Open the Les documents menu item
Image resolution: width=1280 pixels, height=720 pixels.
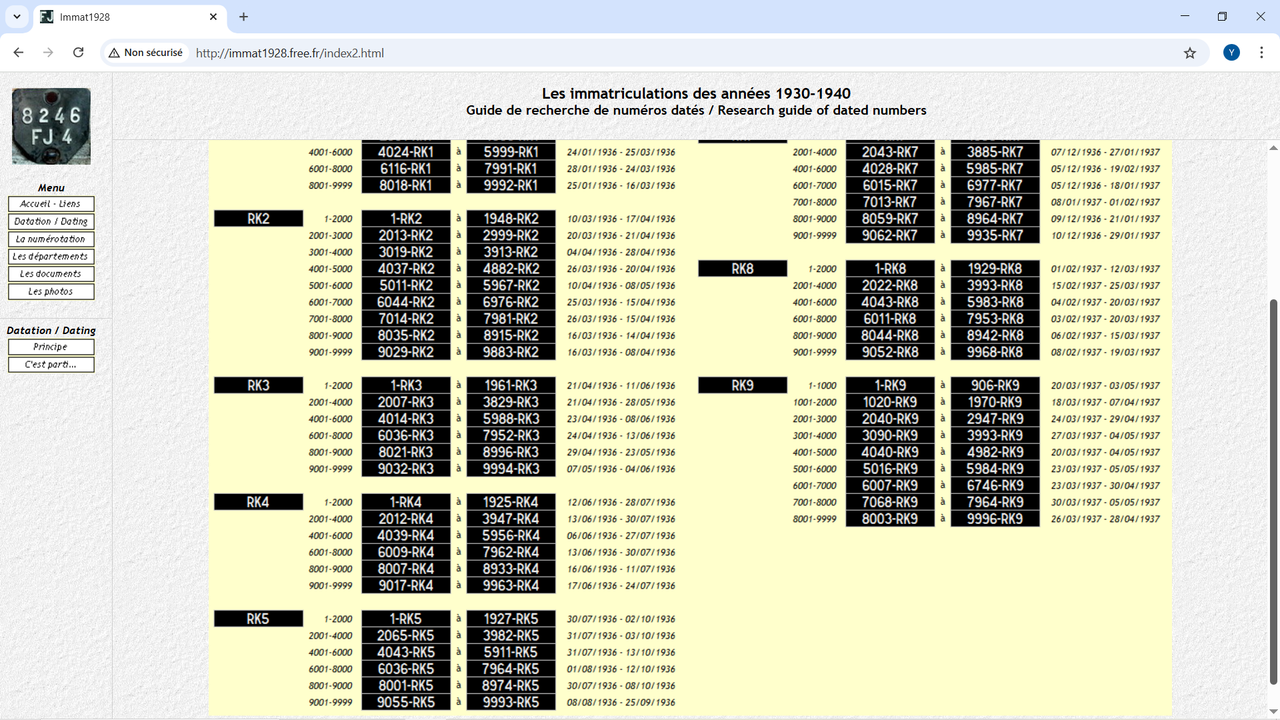(x=51, y=274)
